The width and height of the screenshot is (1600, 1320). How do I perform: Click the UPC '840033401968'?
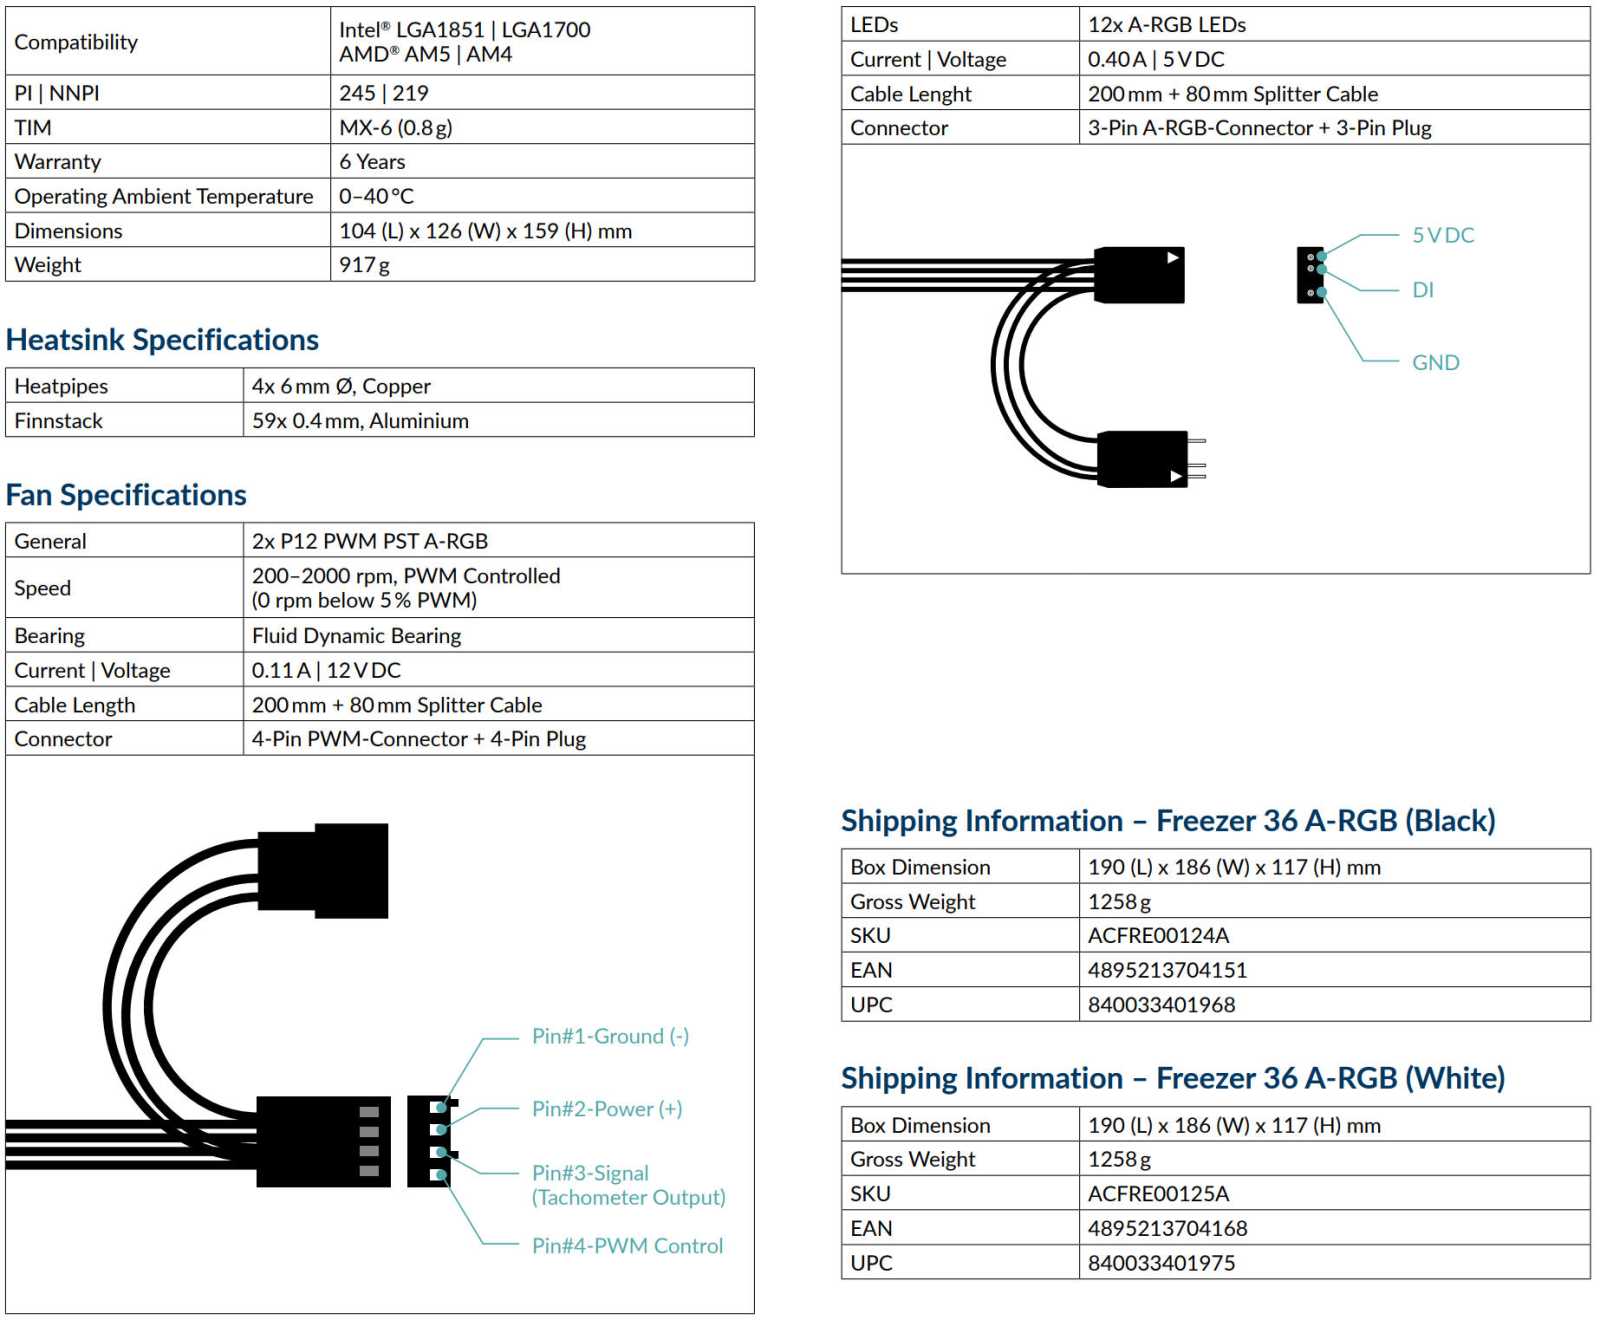point(1161,1005)
